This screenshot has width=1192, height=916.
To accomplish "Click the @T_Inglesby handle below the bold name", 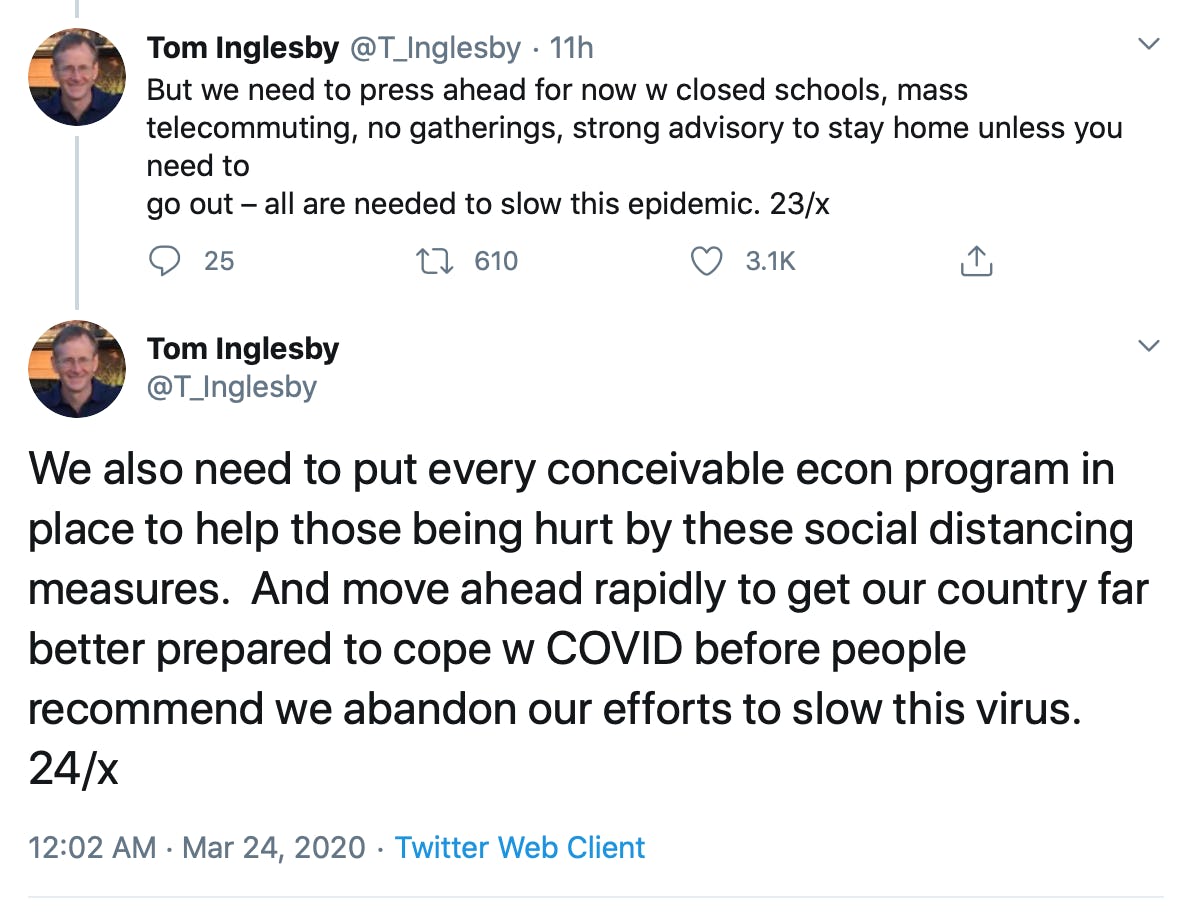I will click(232, 386).
